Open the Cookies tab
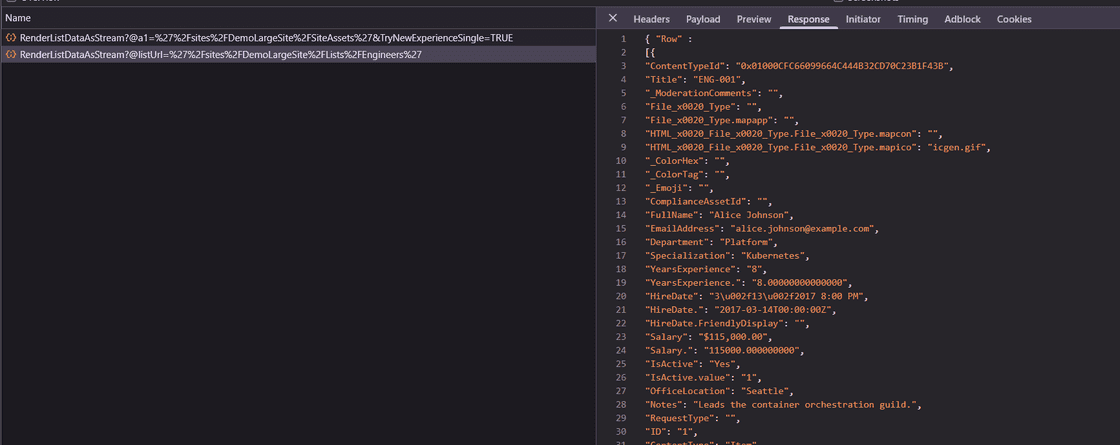Viewport: 1120px width, 445px height. coord(1014,19)
